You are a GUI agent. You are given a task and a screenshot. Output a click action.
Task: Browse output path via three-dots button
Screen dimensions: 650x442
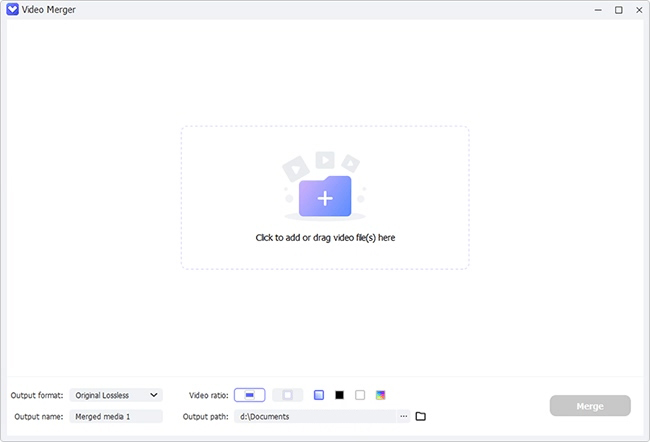click(403, 416)
